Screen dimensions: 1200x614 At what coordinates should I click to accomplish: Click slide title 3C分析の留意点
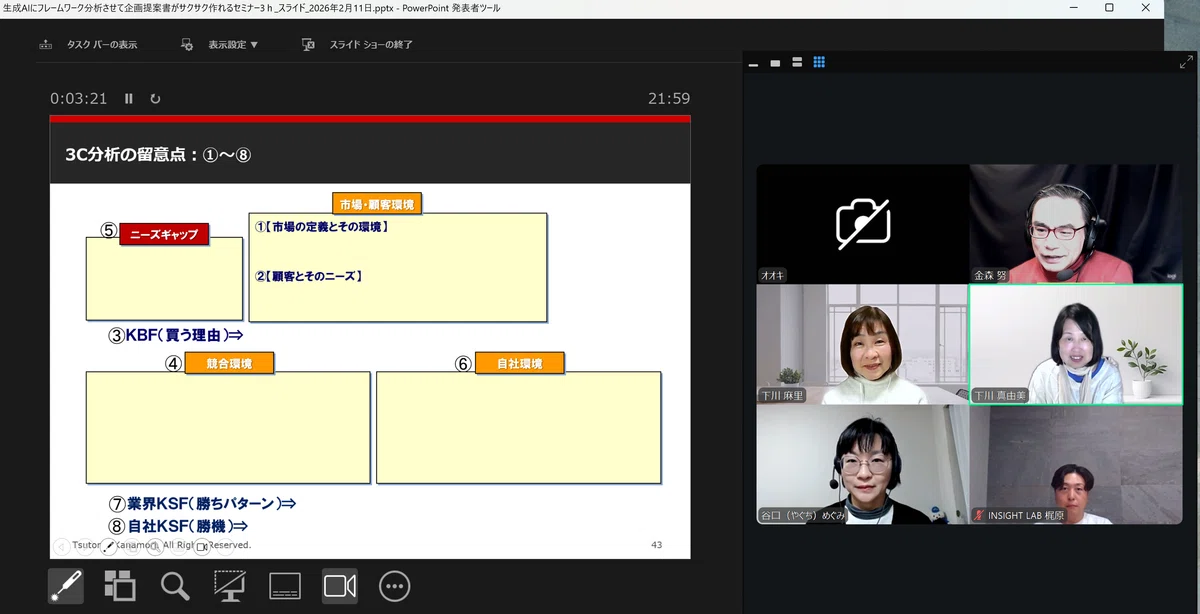tap(157, 155)
